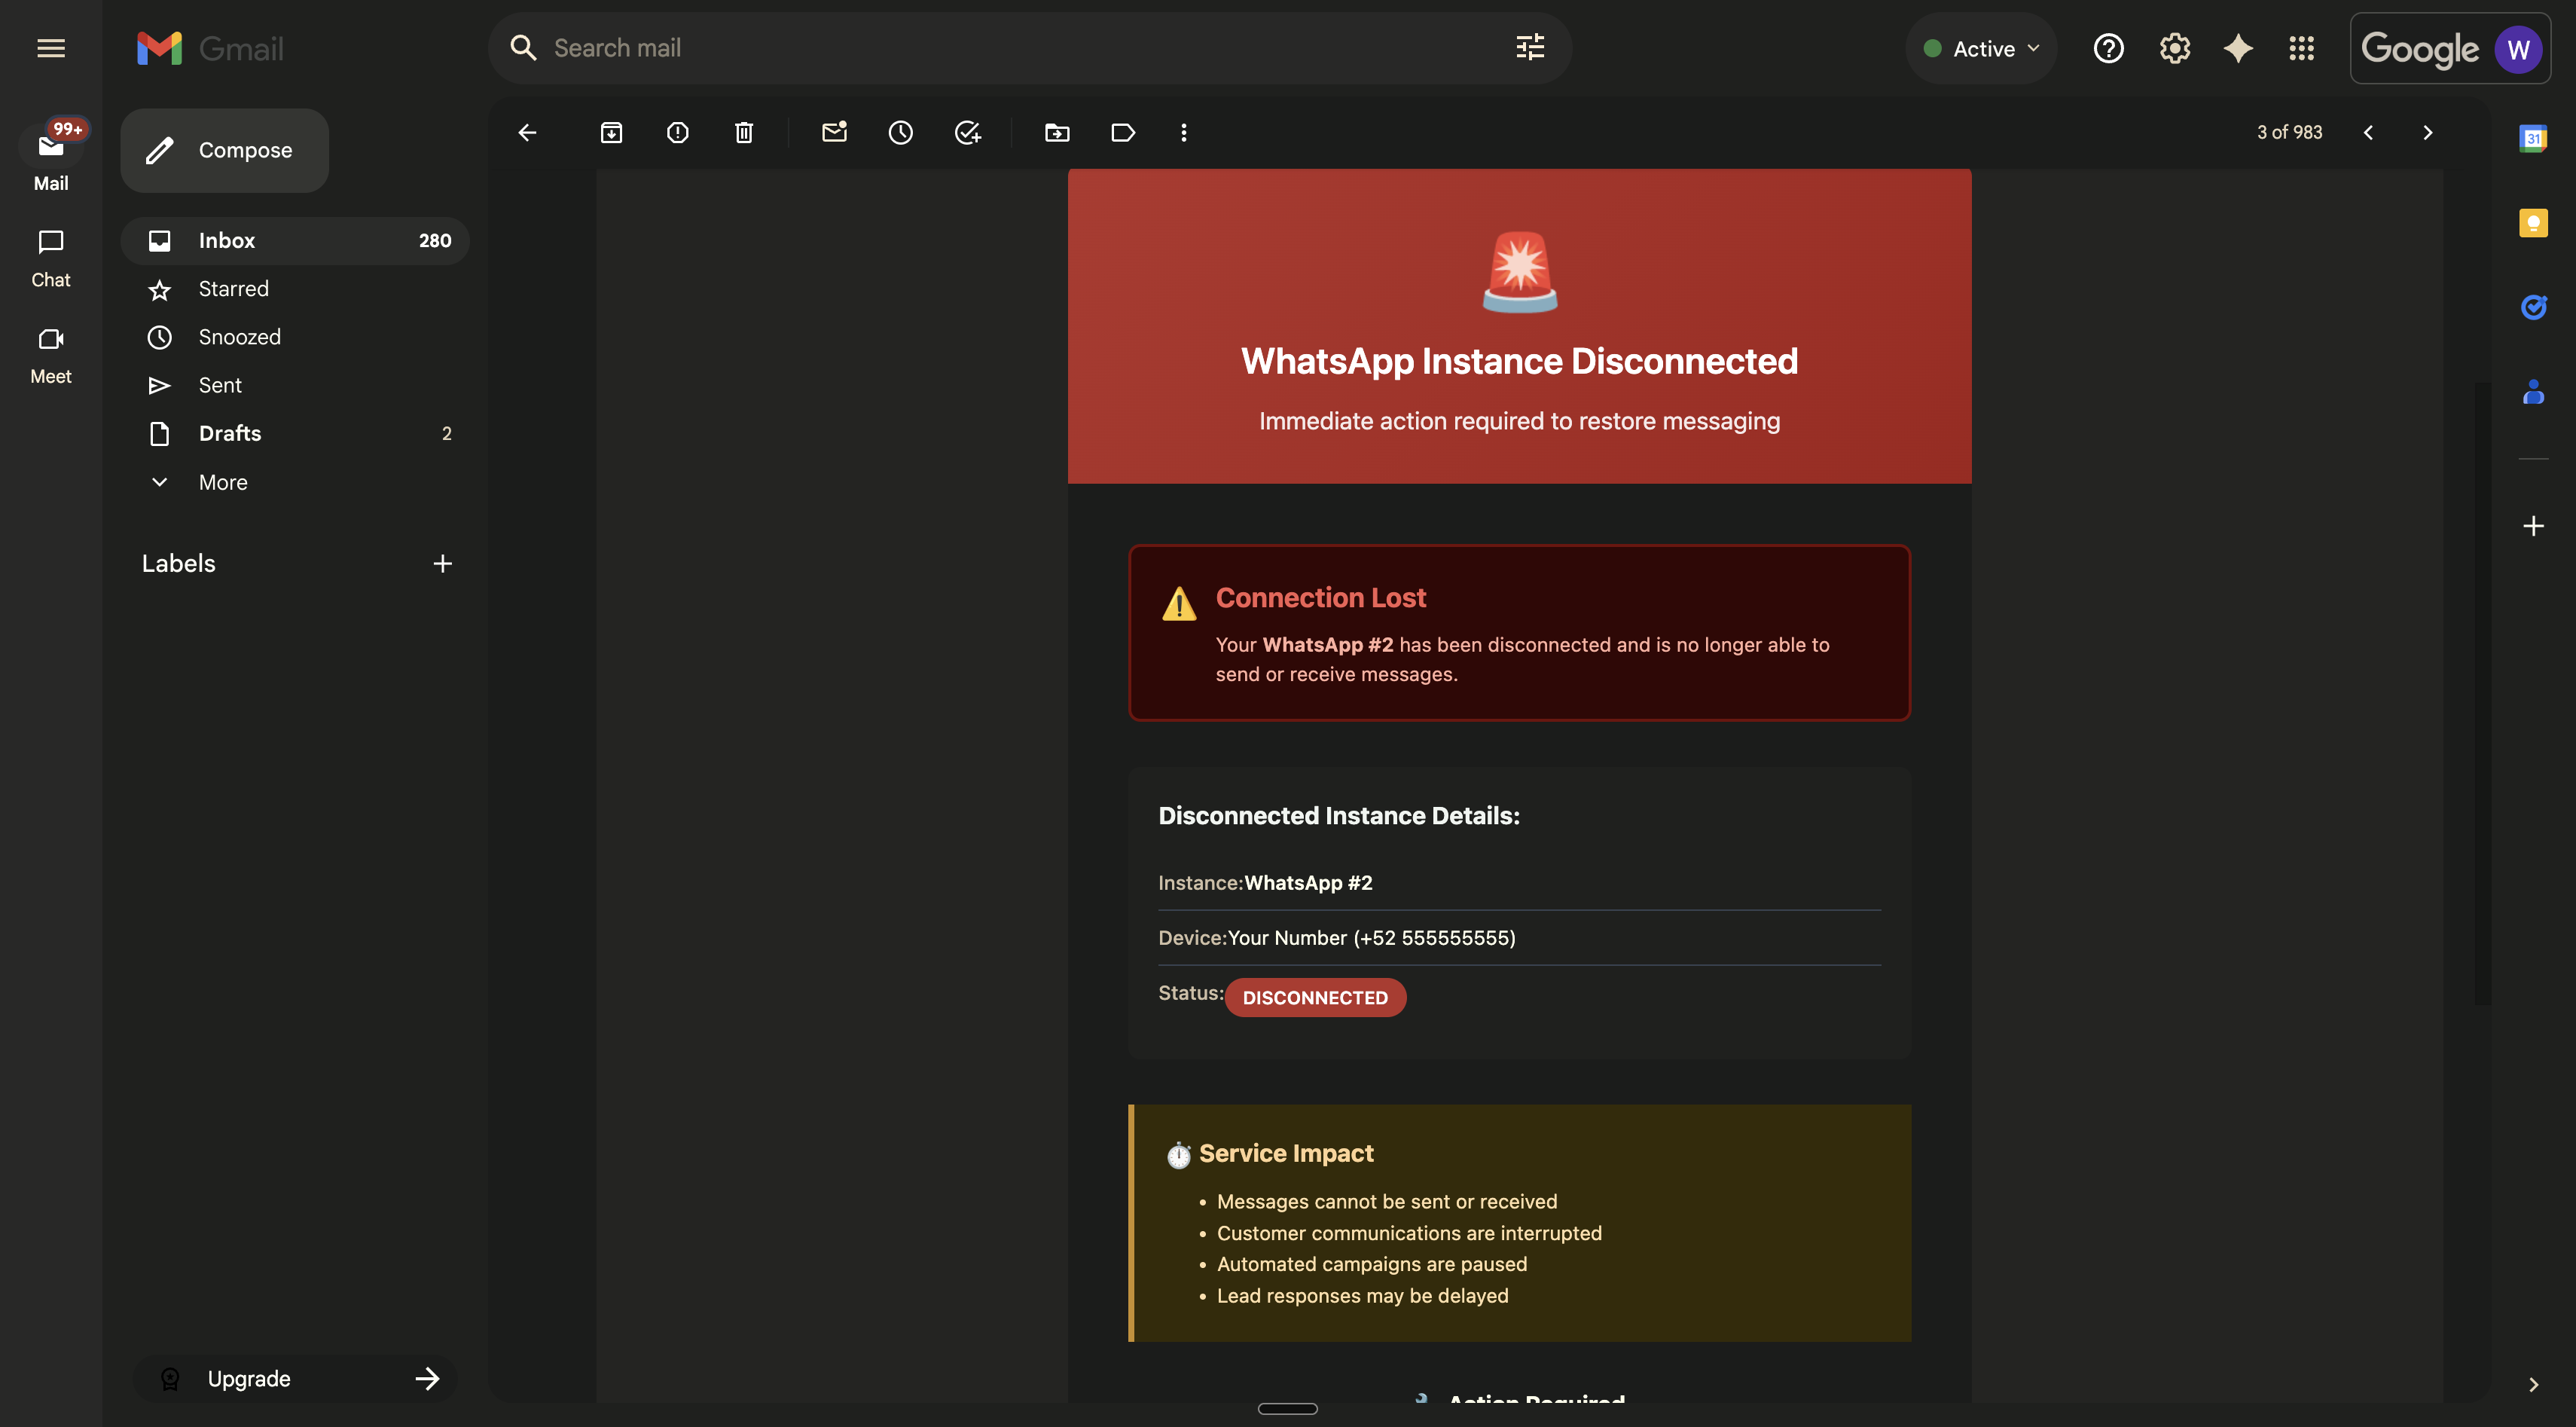Open Google Keep in the side panel

click(2534, 222)
